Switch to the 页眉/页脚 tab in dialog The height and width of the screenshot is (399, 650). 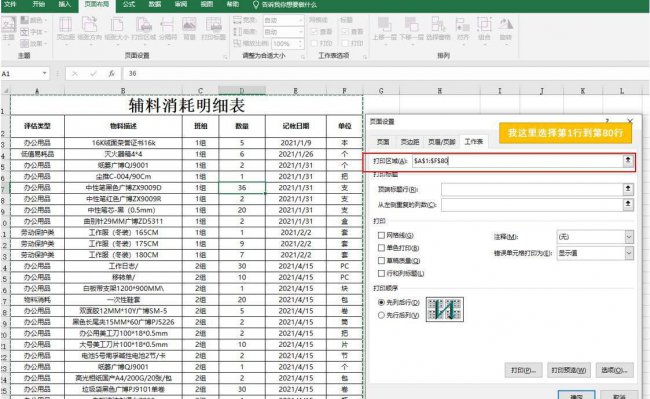point(441,142)
